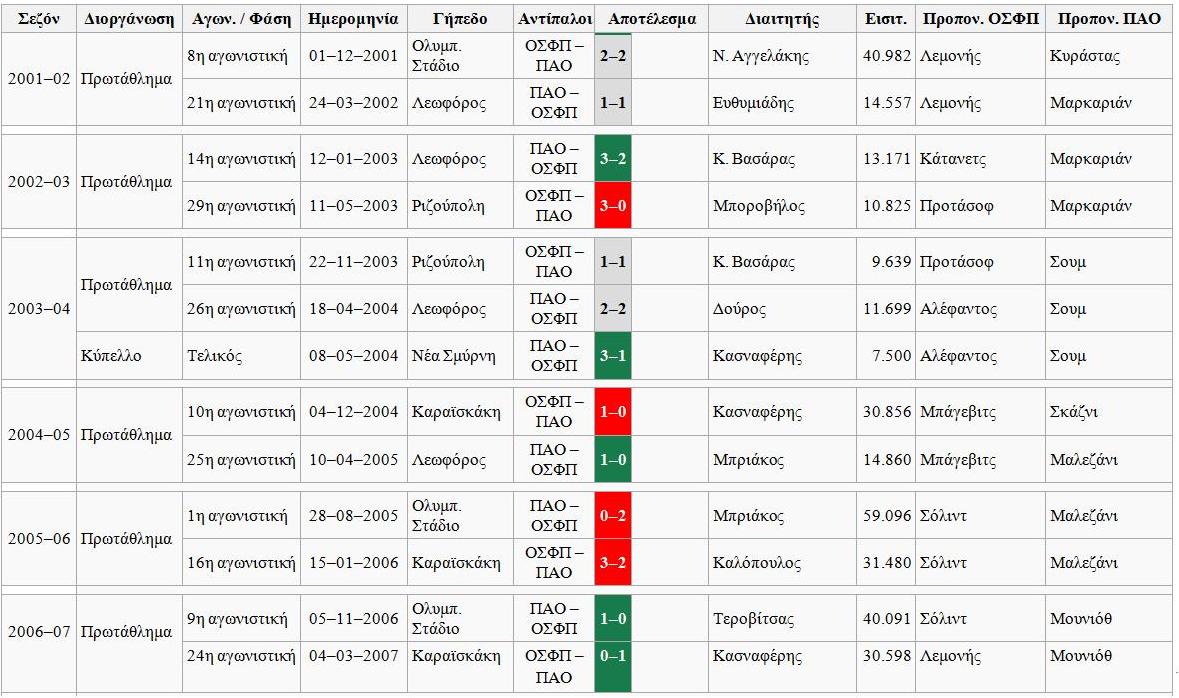Image resolution: width=1179 pixels, height=698 pixels.
Task: Click the Κύπελλο competition cell
Action: 111,356
